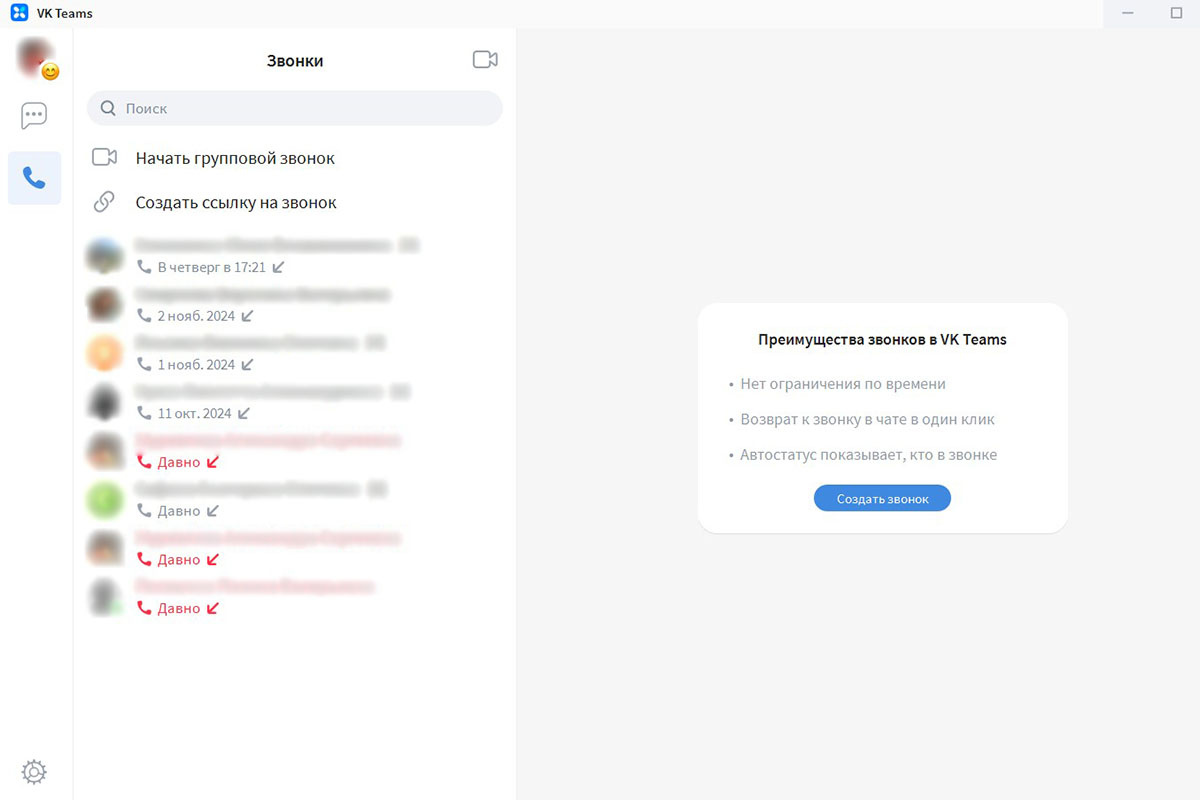Click the camera icon next to групповой звонок
Screen dimensions: 1200x800
(x=105, y=156)
